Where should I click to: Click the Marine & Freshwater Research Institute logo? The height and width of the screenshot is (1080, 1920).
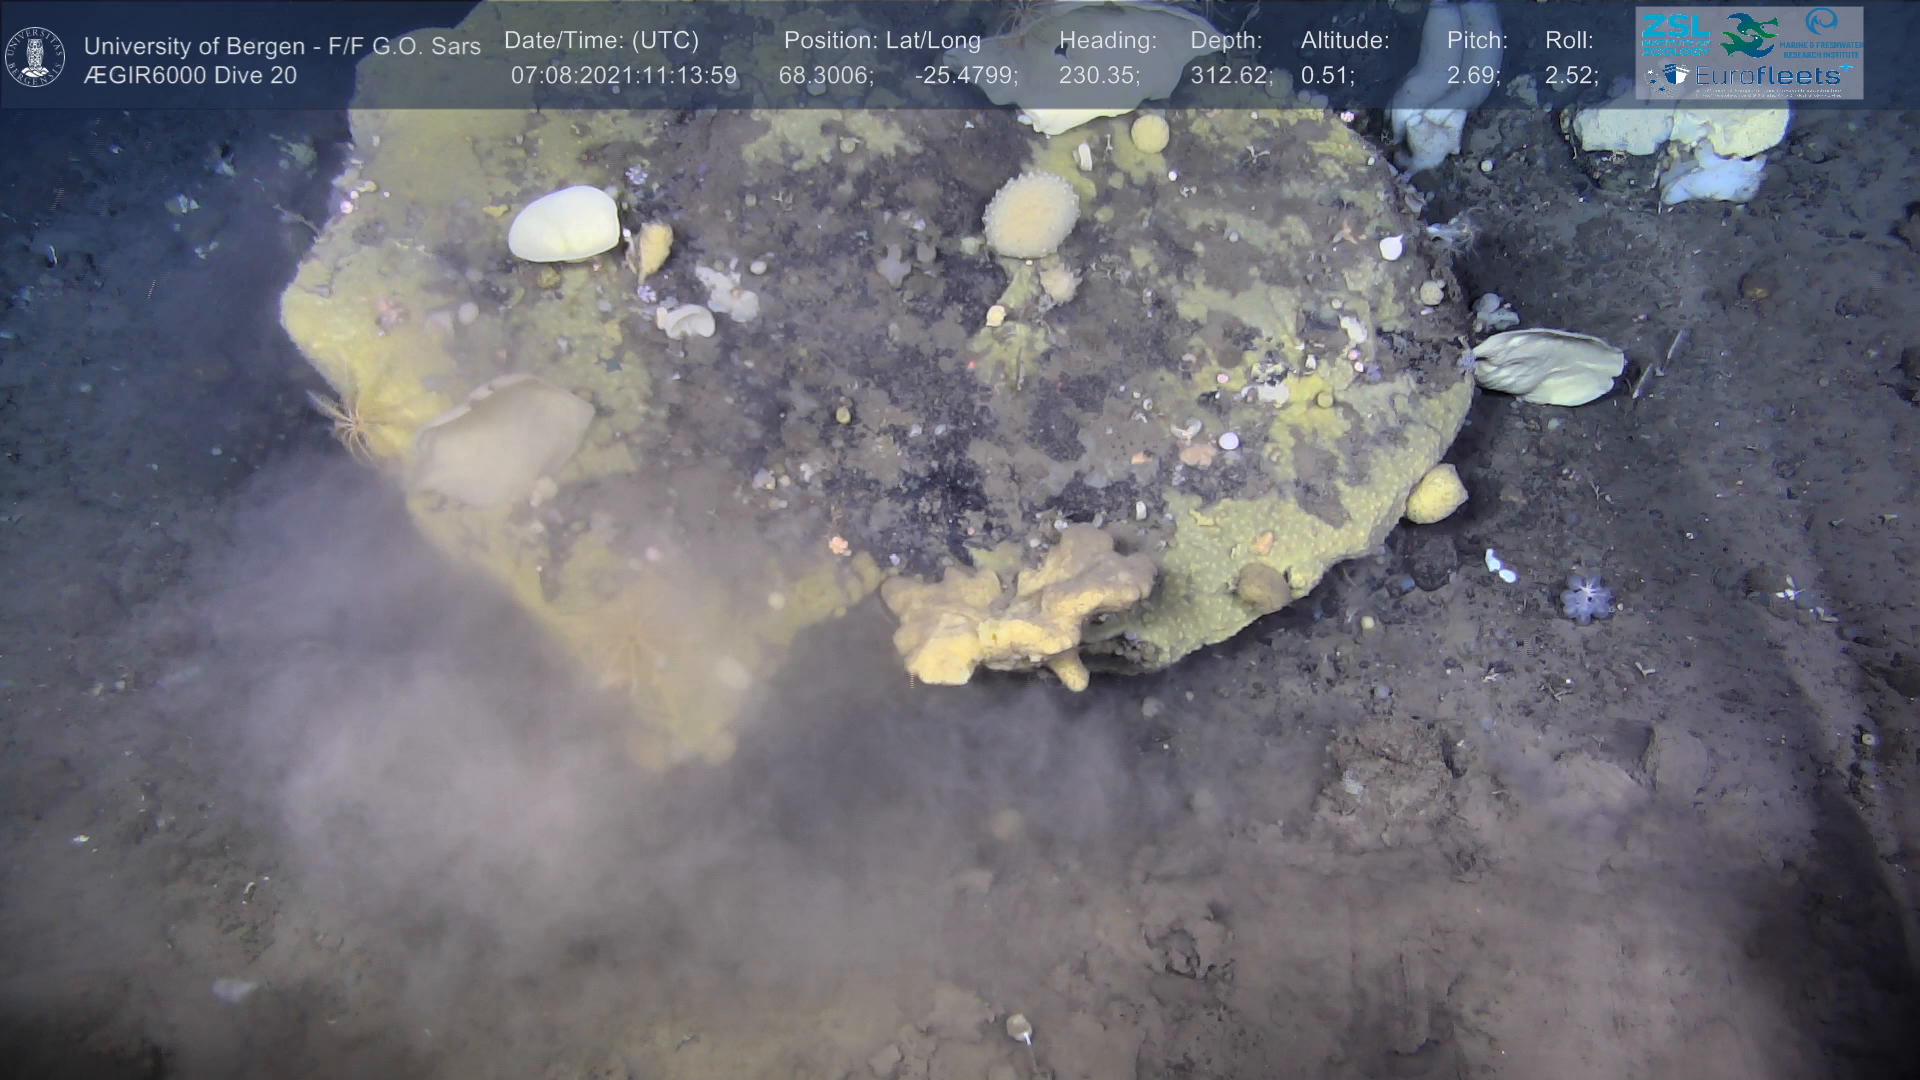coord(1822,32)
